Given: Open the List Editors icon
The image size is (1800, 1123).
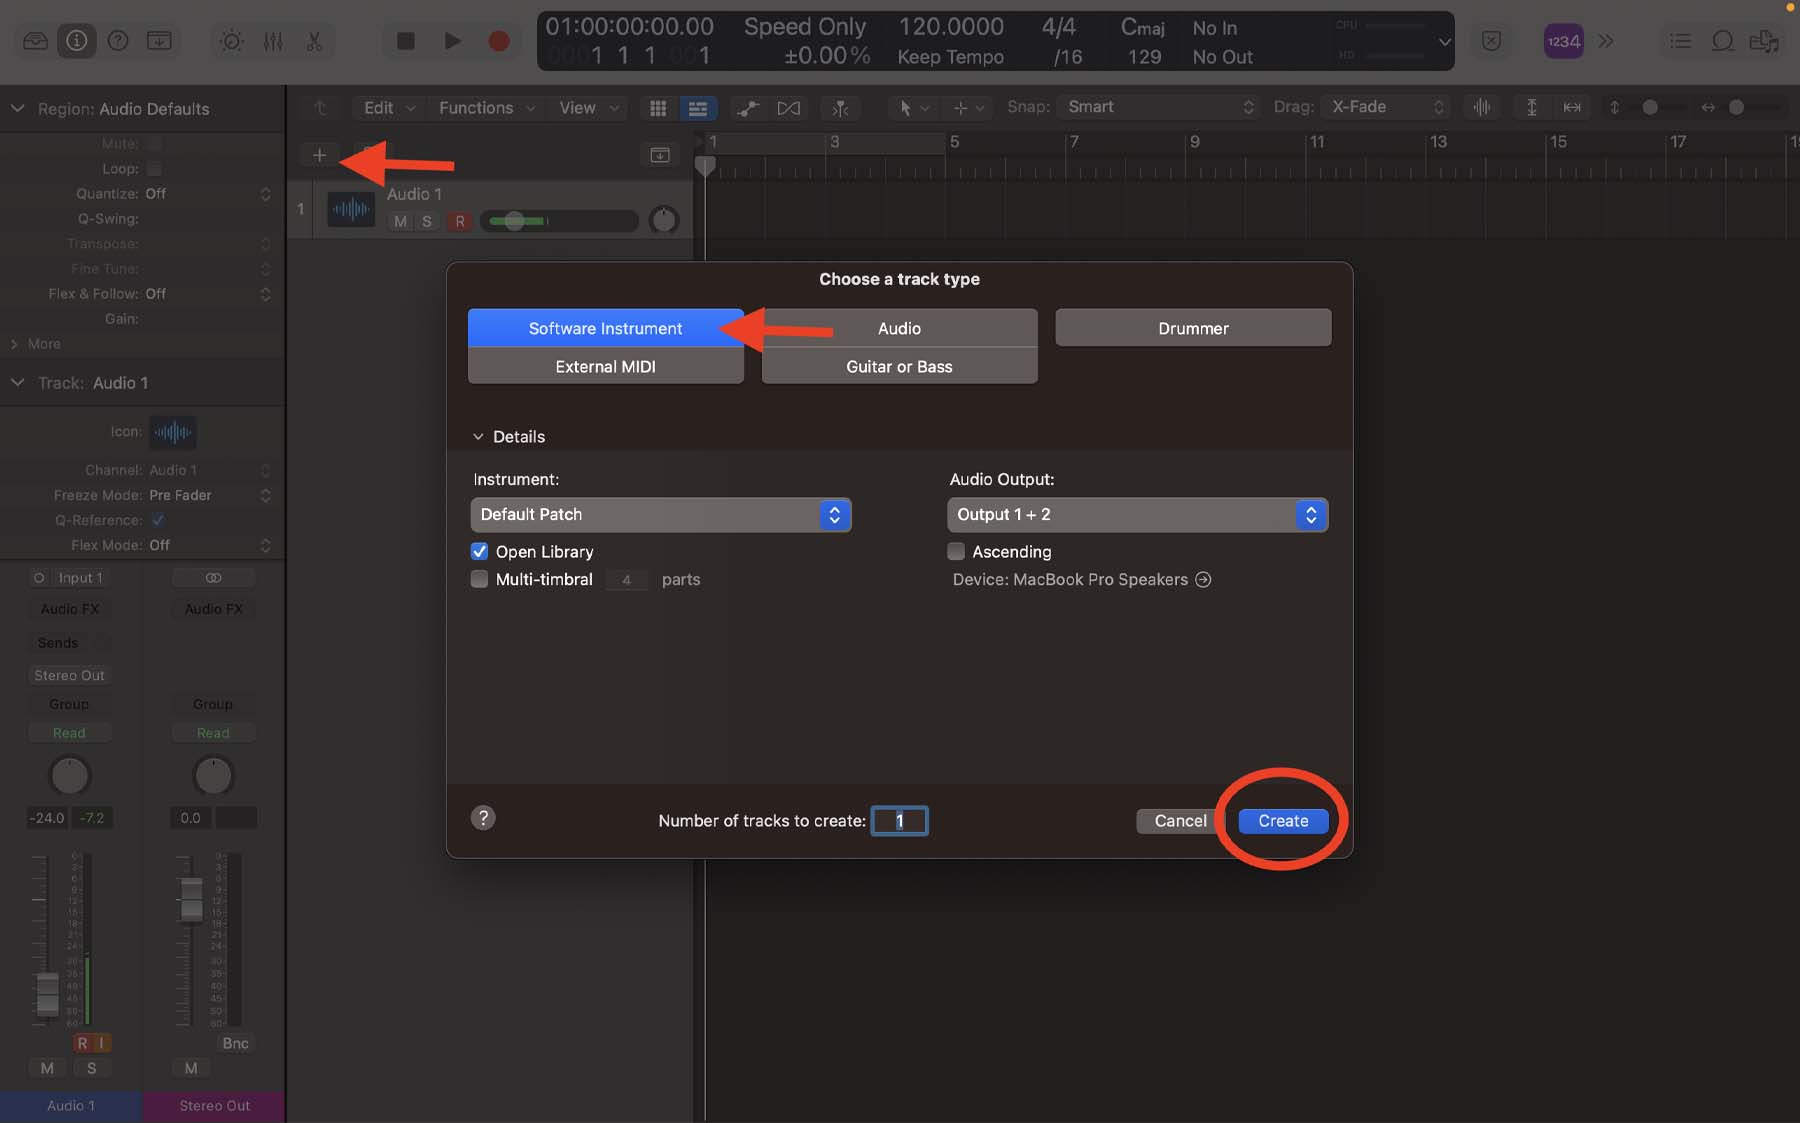Looking at the screenshot, I should 1681,41.
